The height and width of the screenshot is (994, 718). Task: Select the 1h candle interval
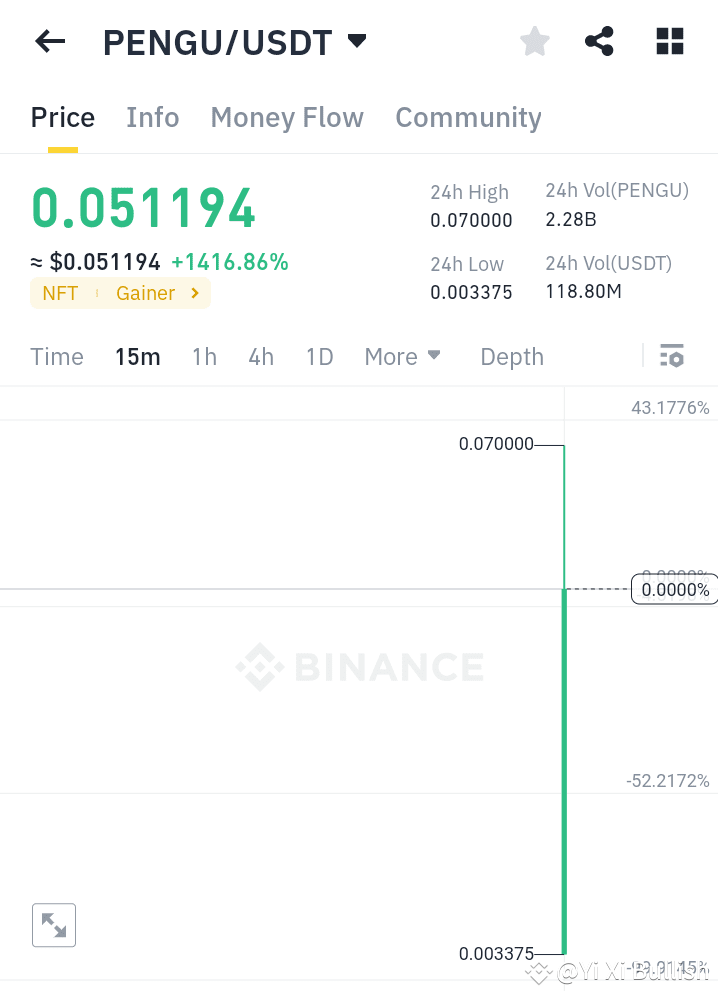pos(204,356)
